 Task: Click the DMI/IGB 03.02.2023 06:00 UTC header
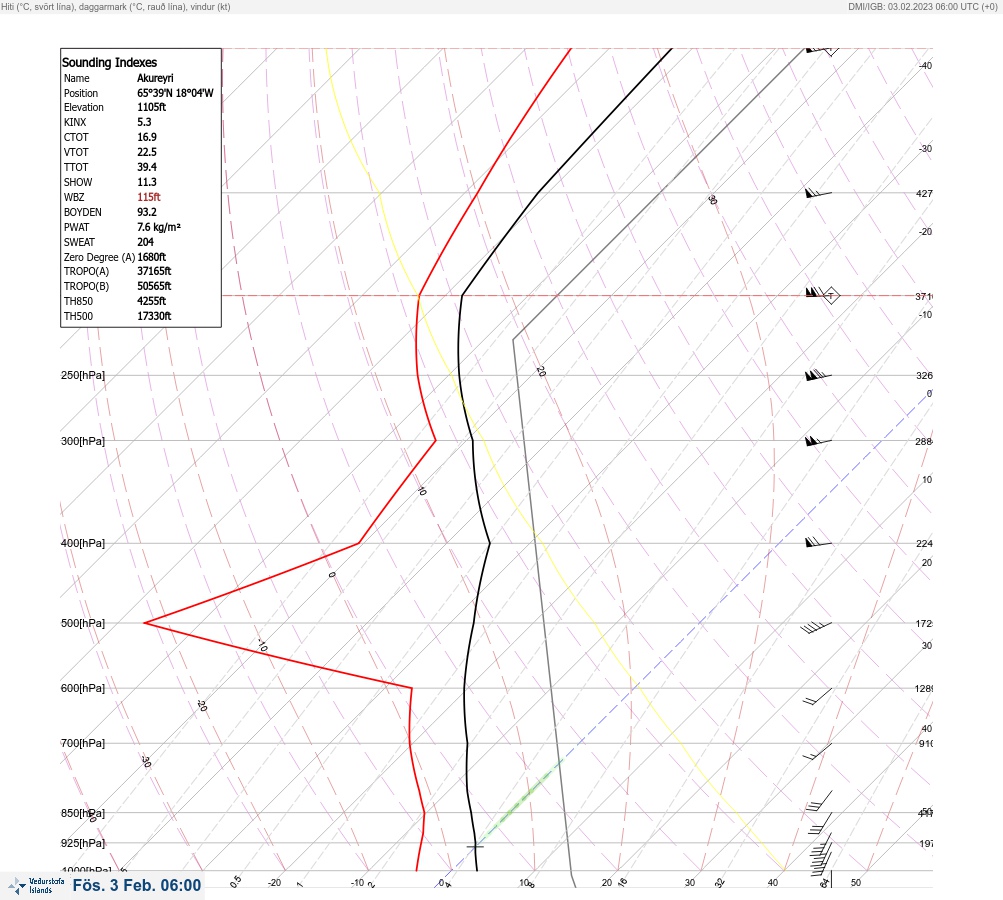click(923, 6)
